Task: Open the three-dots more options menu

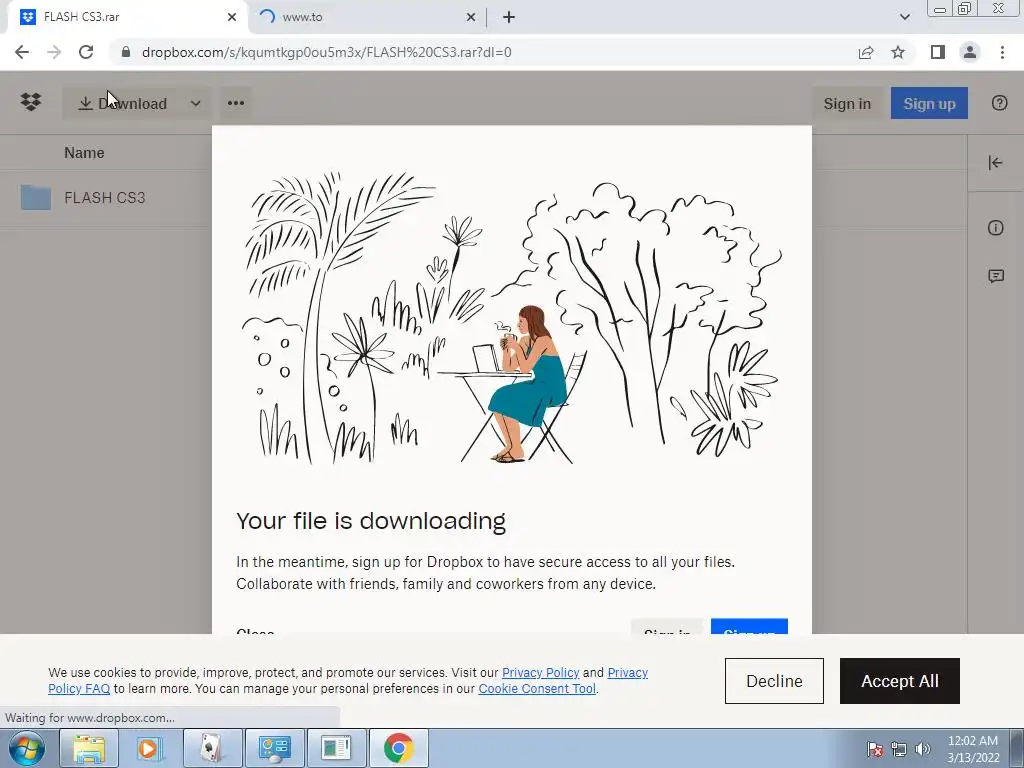Action: (236, 103)
